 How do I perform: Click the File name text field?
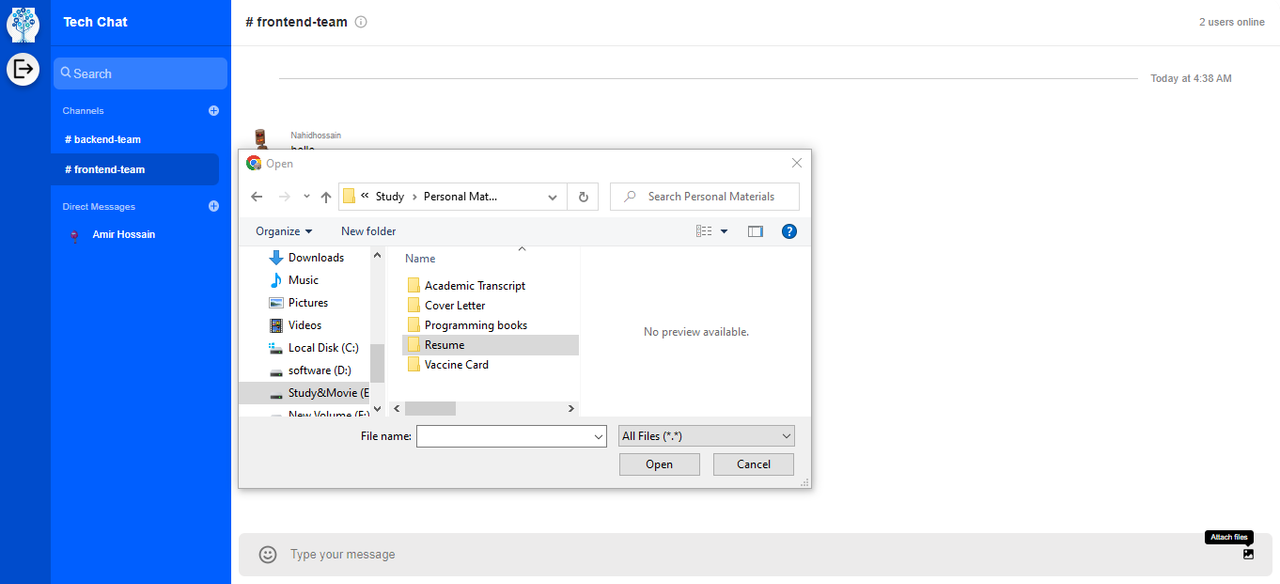pos(504,436)
